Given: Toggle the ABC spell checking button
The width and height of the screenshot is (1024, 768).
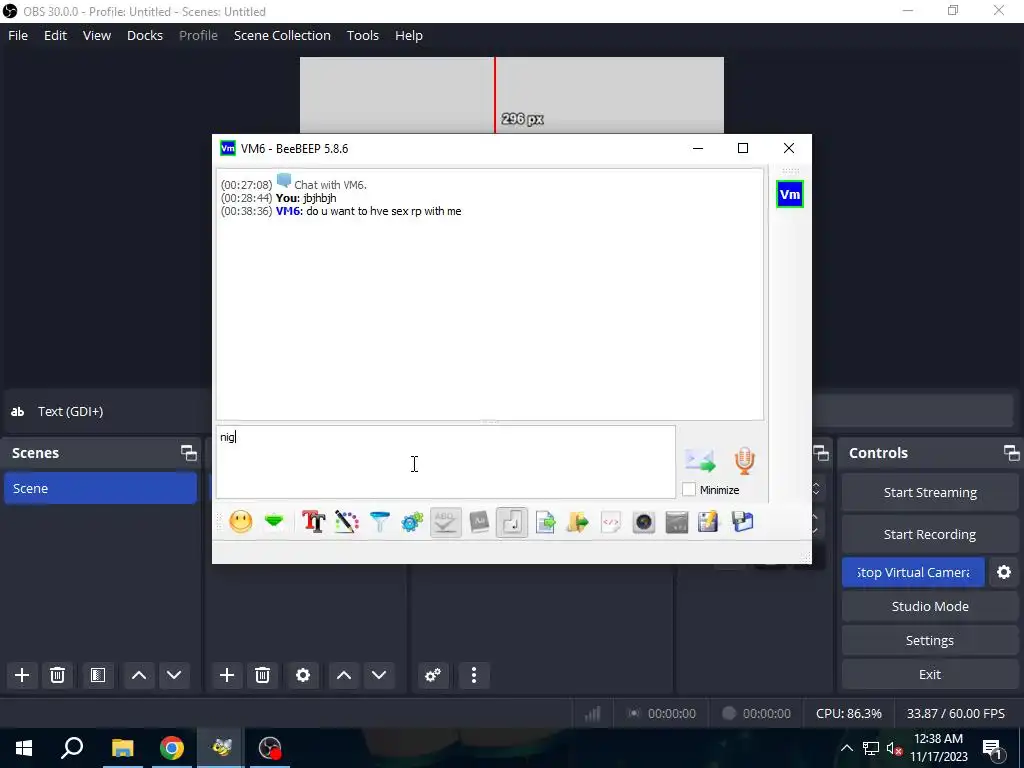Looking at the screenshot, I should pos(445,522).
